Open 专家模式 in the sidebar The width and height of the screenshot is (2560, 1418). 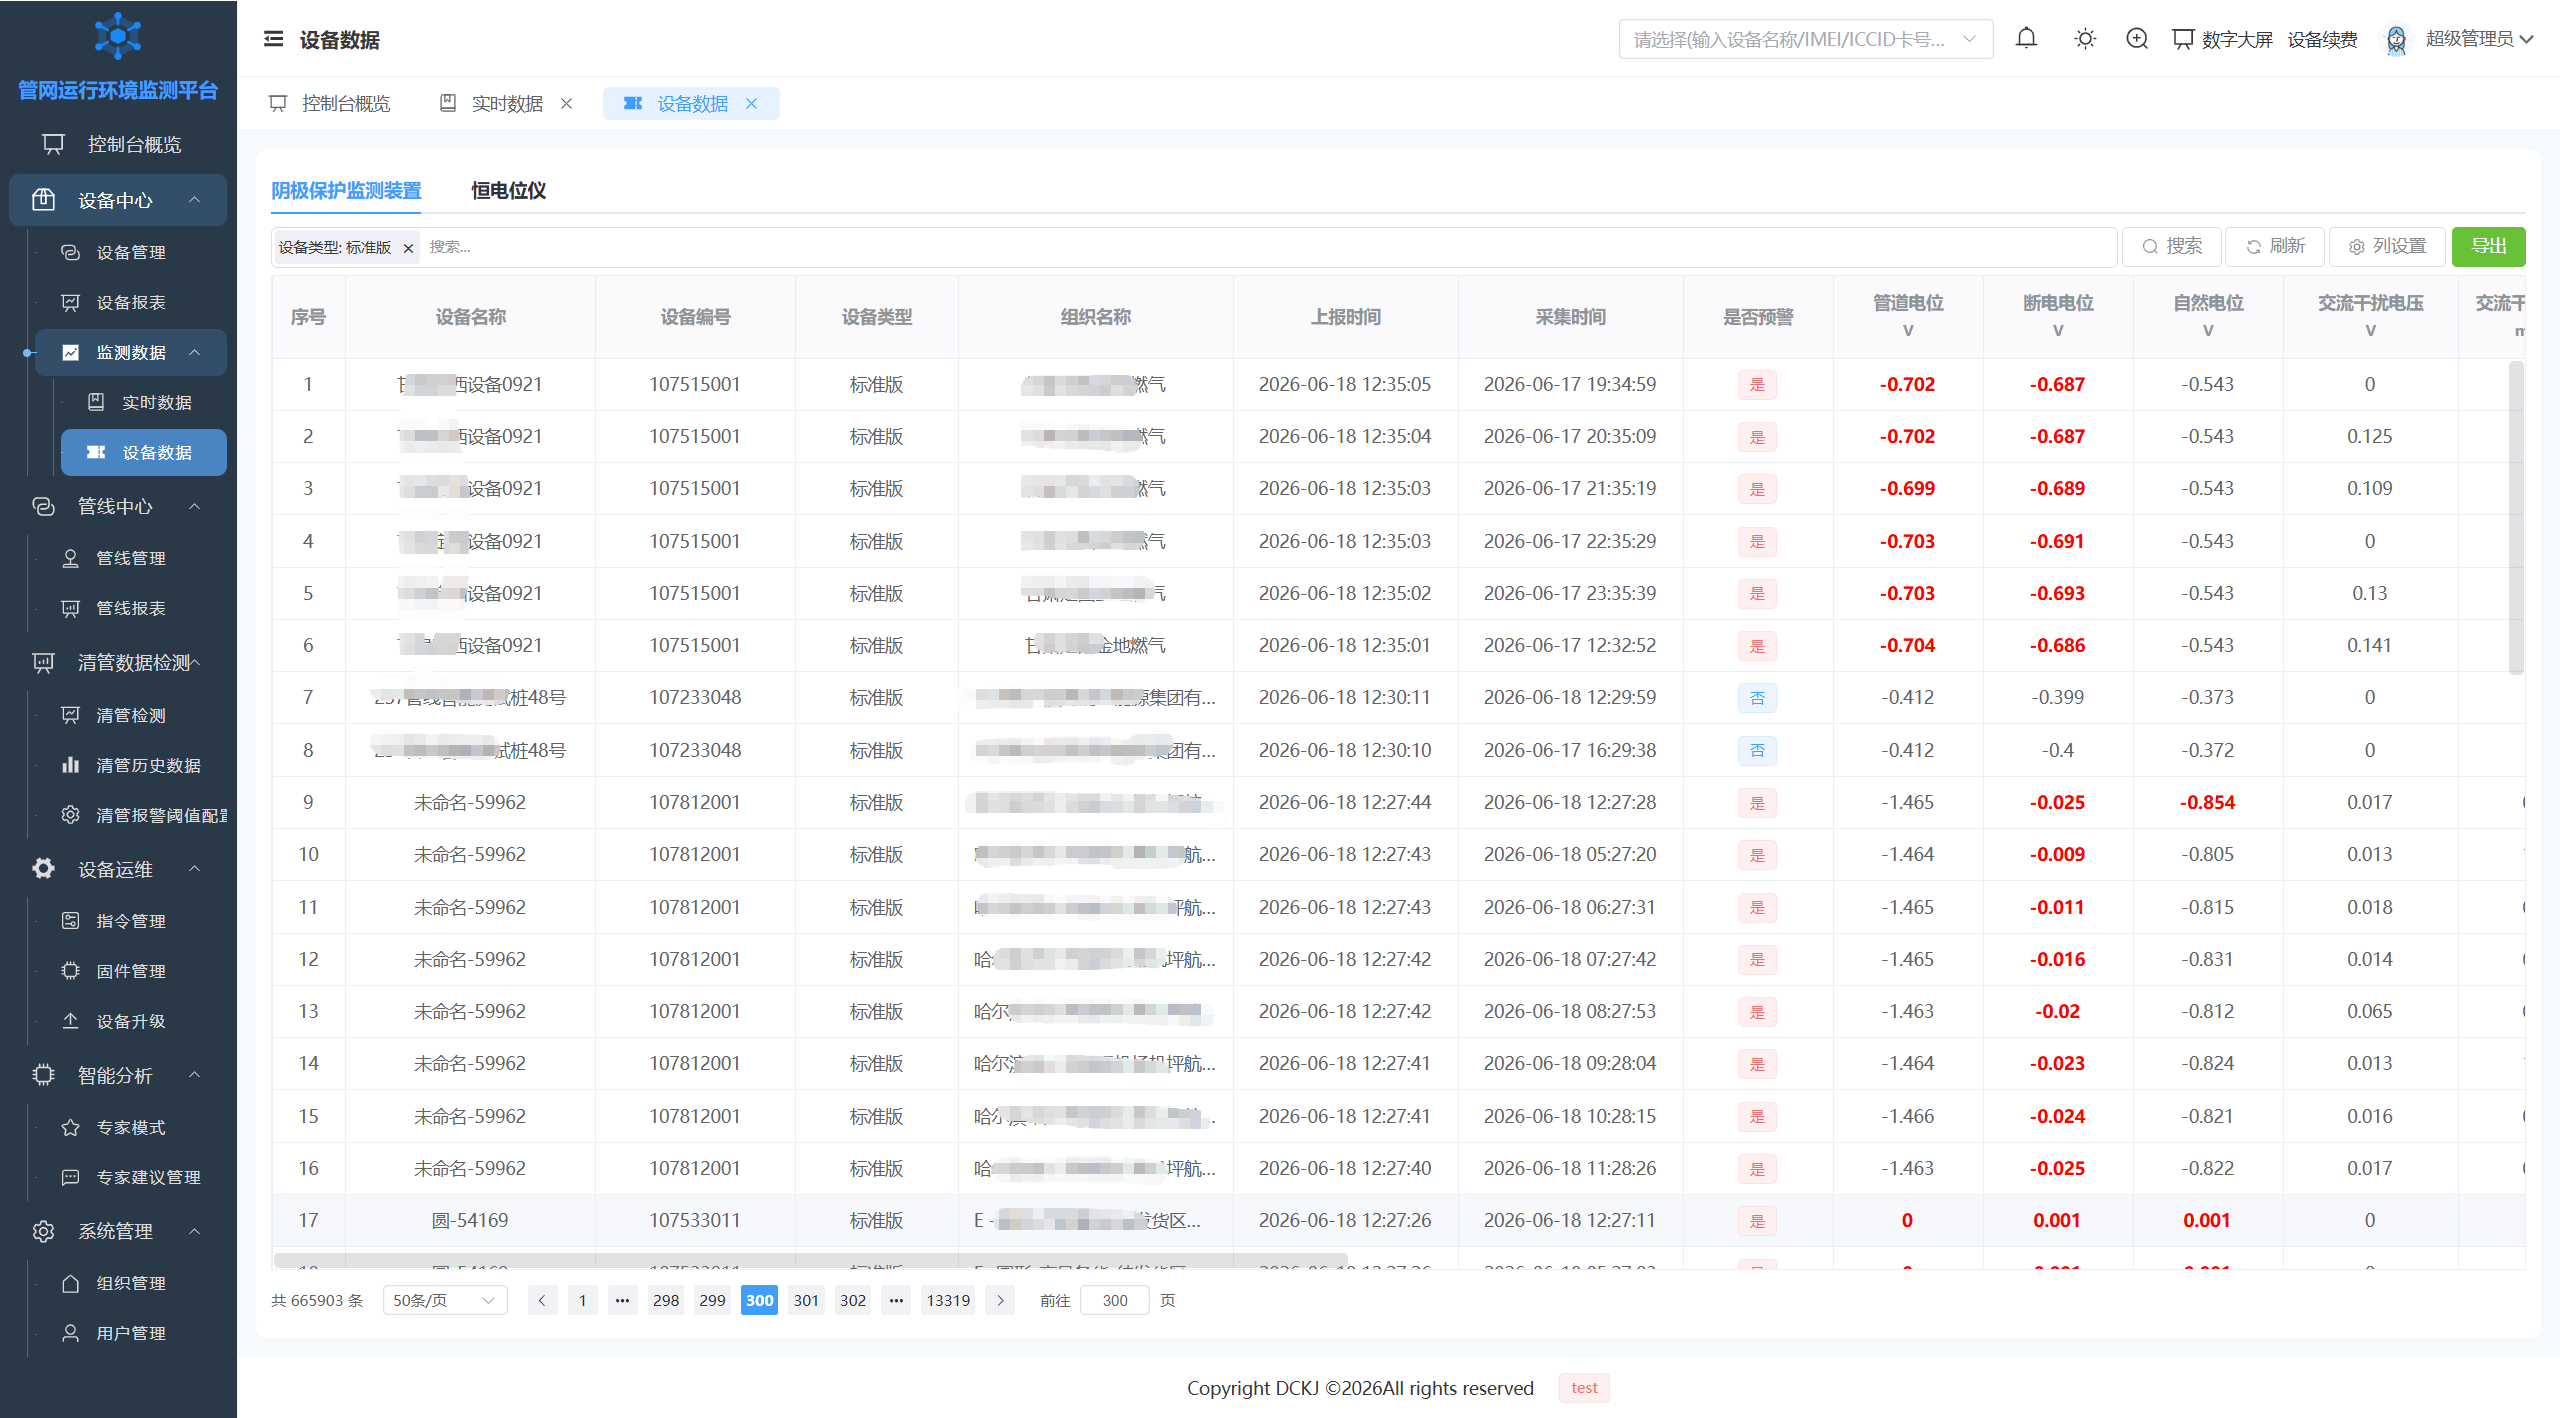click(x=131, y=1127)
